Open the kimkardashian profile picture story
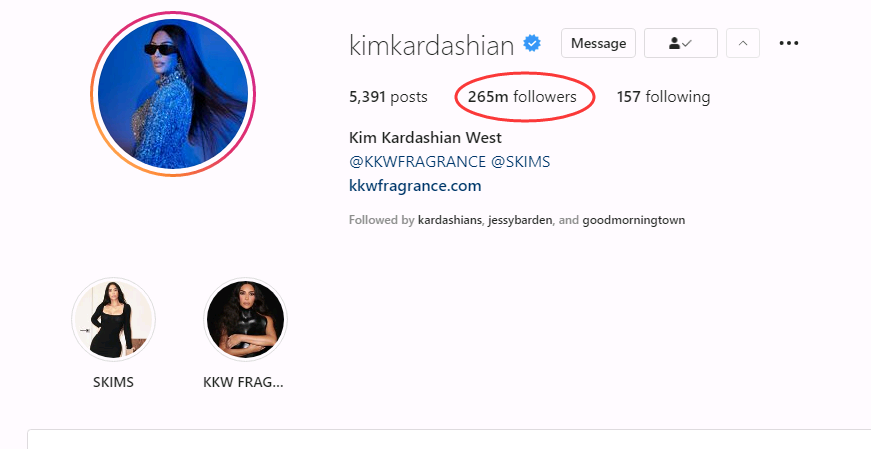Screen dimensions: 871x449 (x=173, y=94)
